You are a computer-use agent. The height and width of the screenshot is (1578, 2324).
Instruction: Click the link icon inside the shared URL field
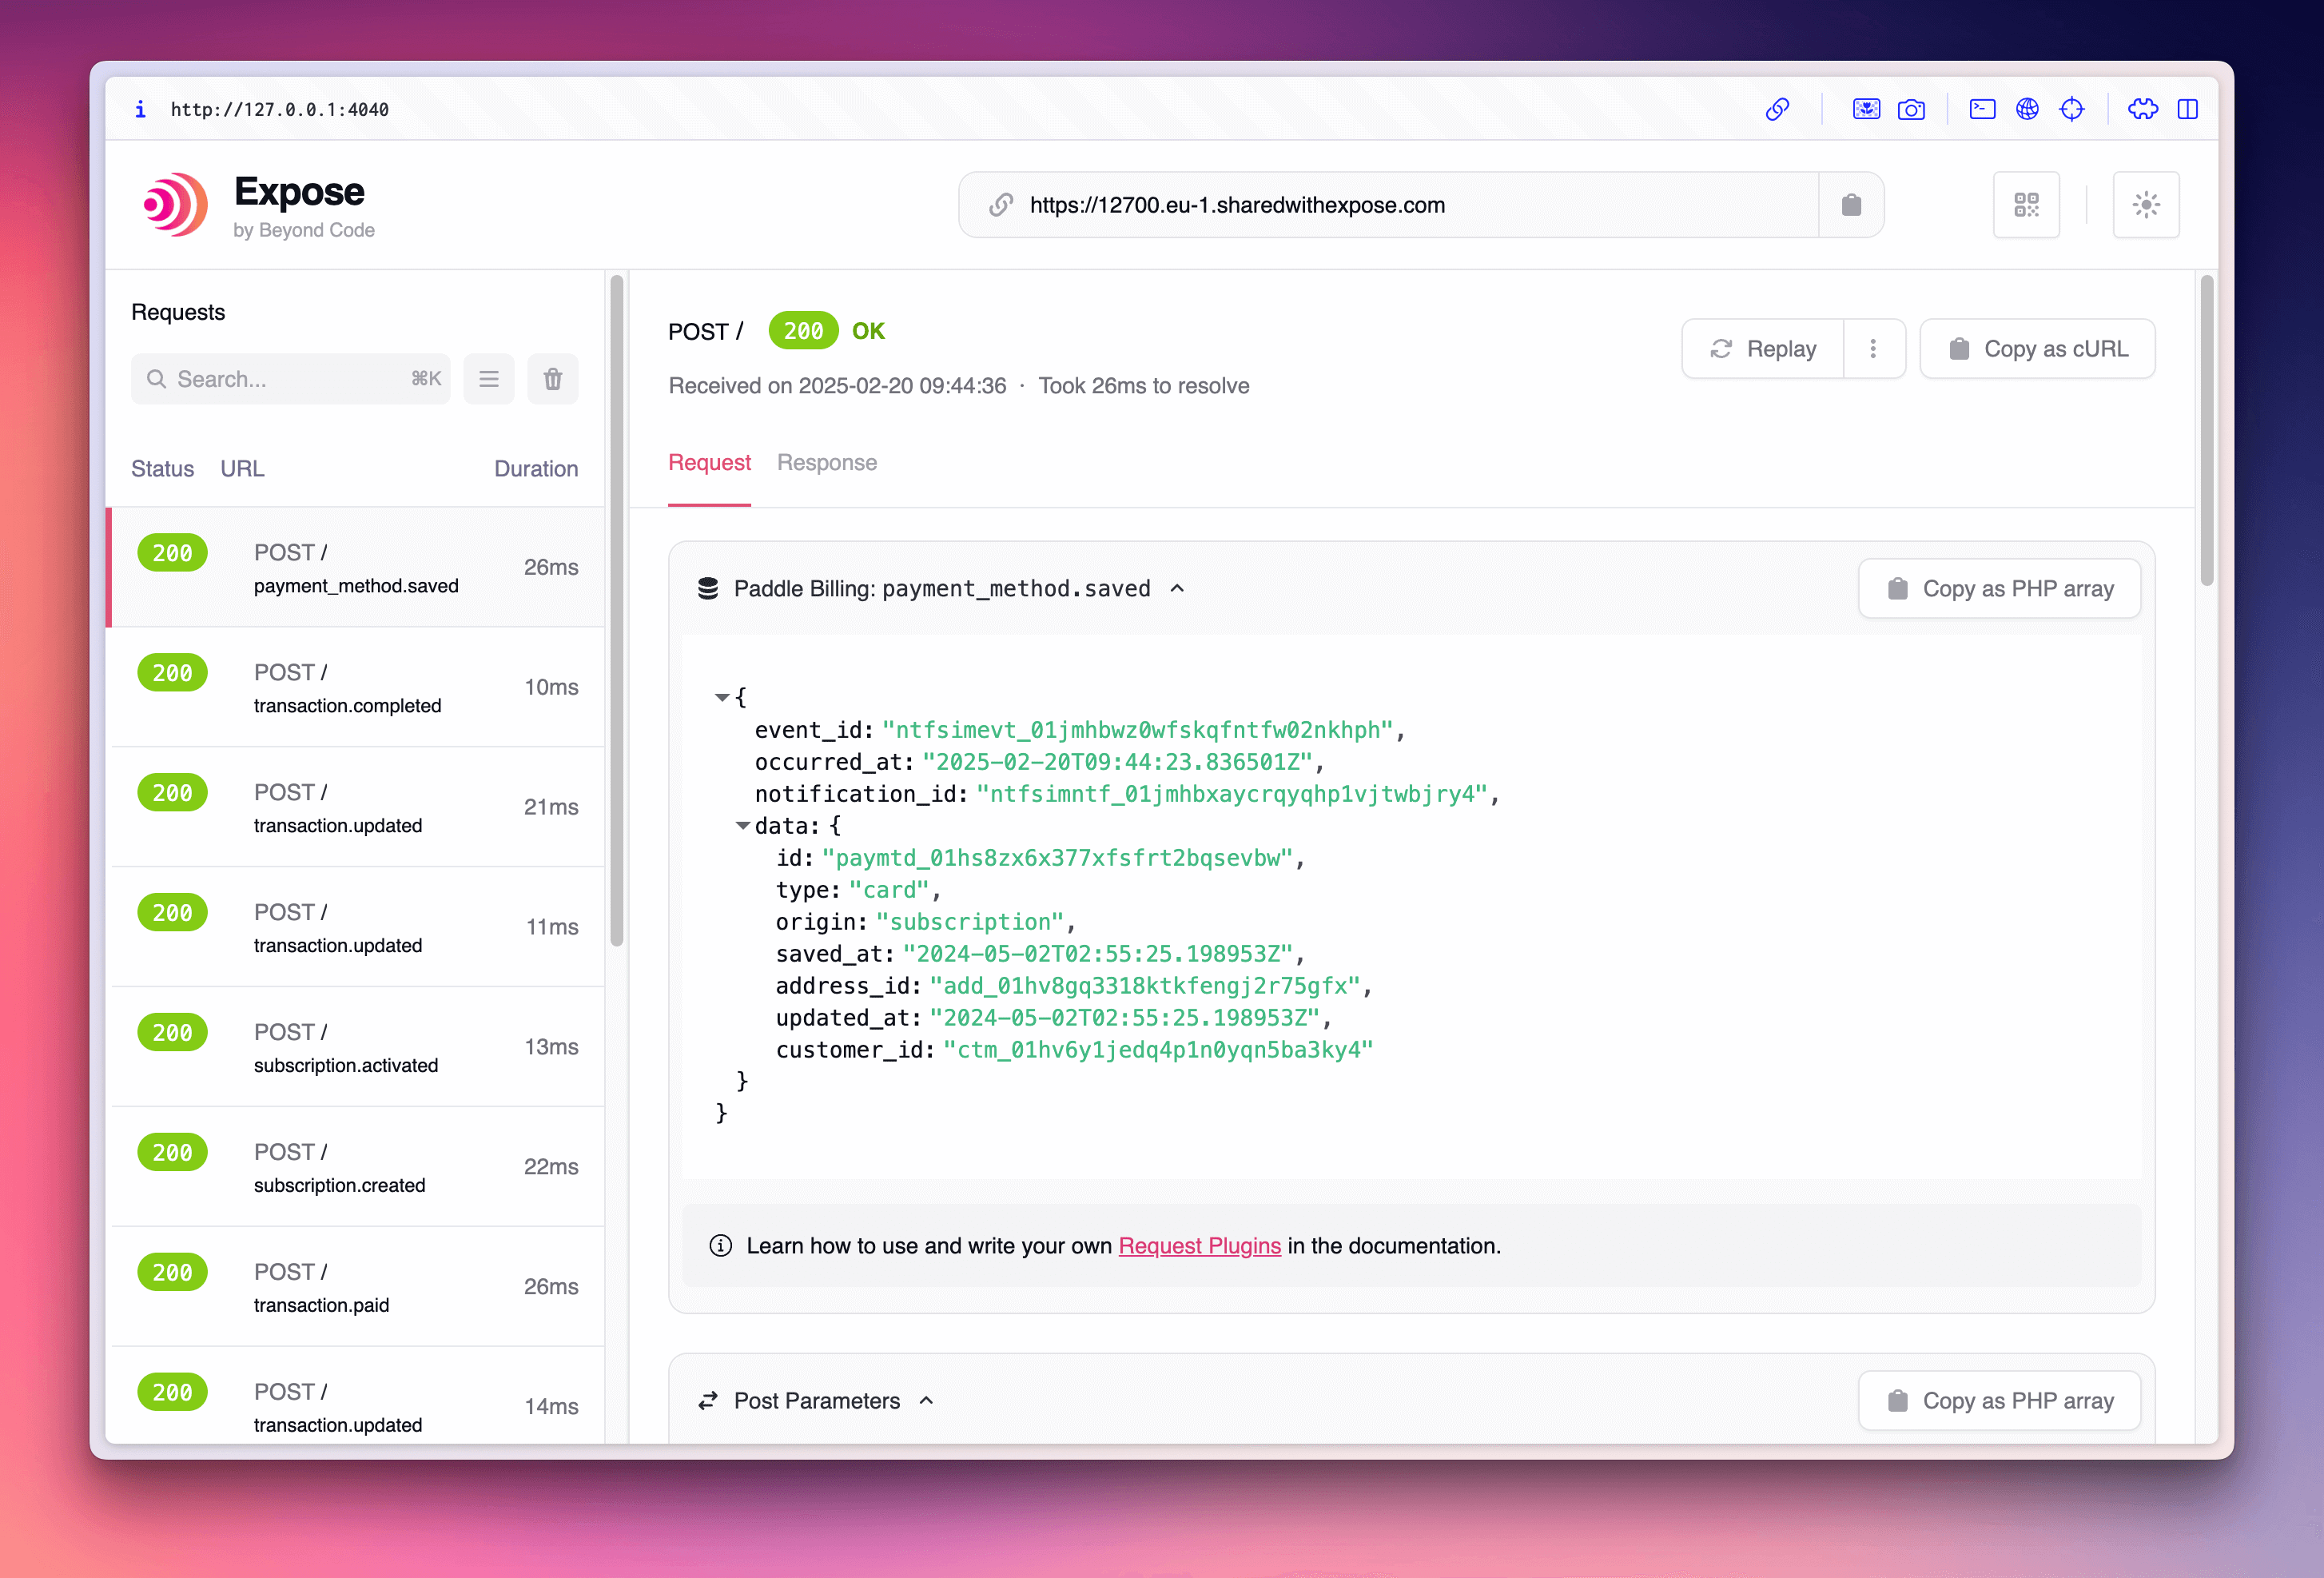[x=1001, y=205]
